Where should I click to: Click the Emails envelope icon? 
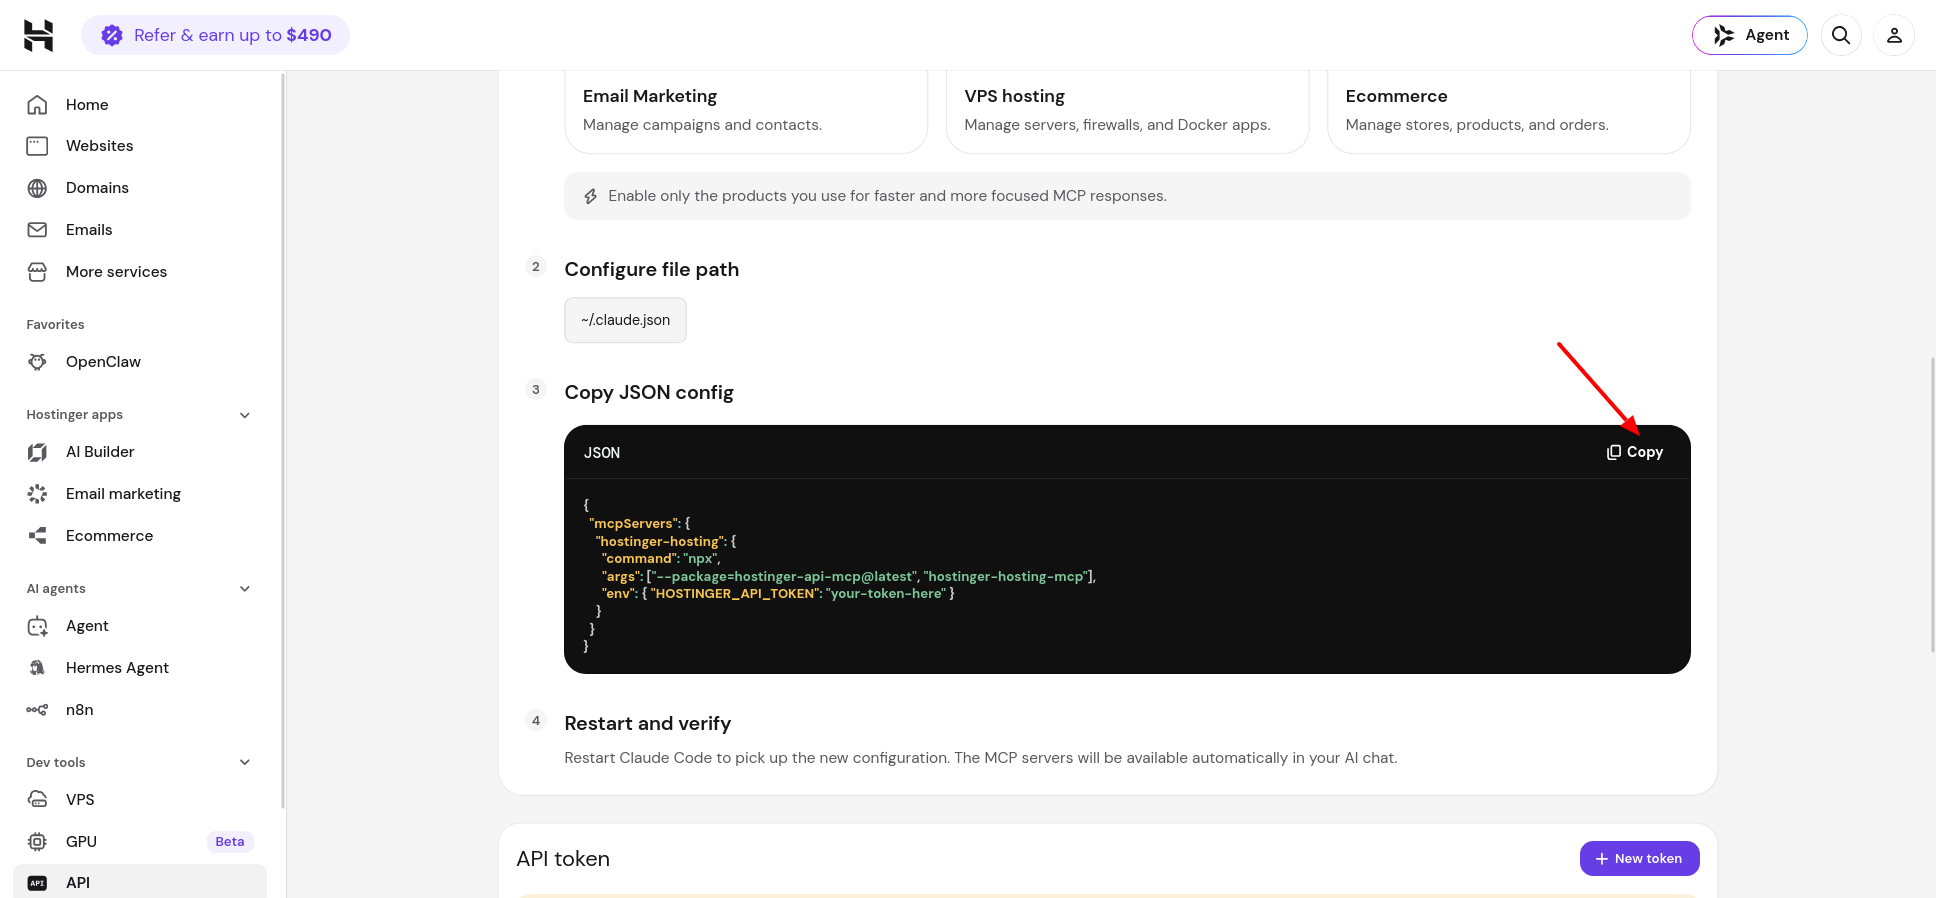tap(37, 230)
